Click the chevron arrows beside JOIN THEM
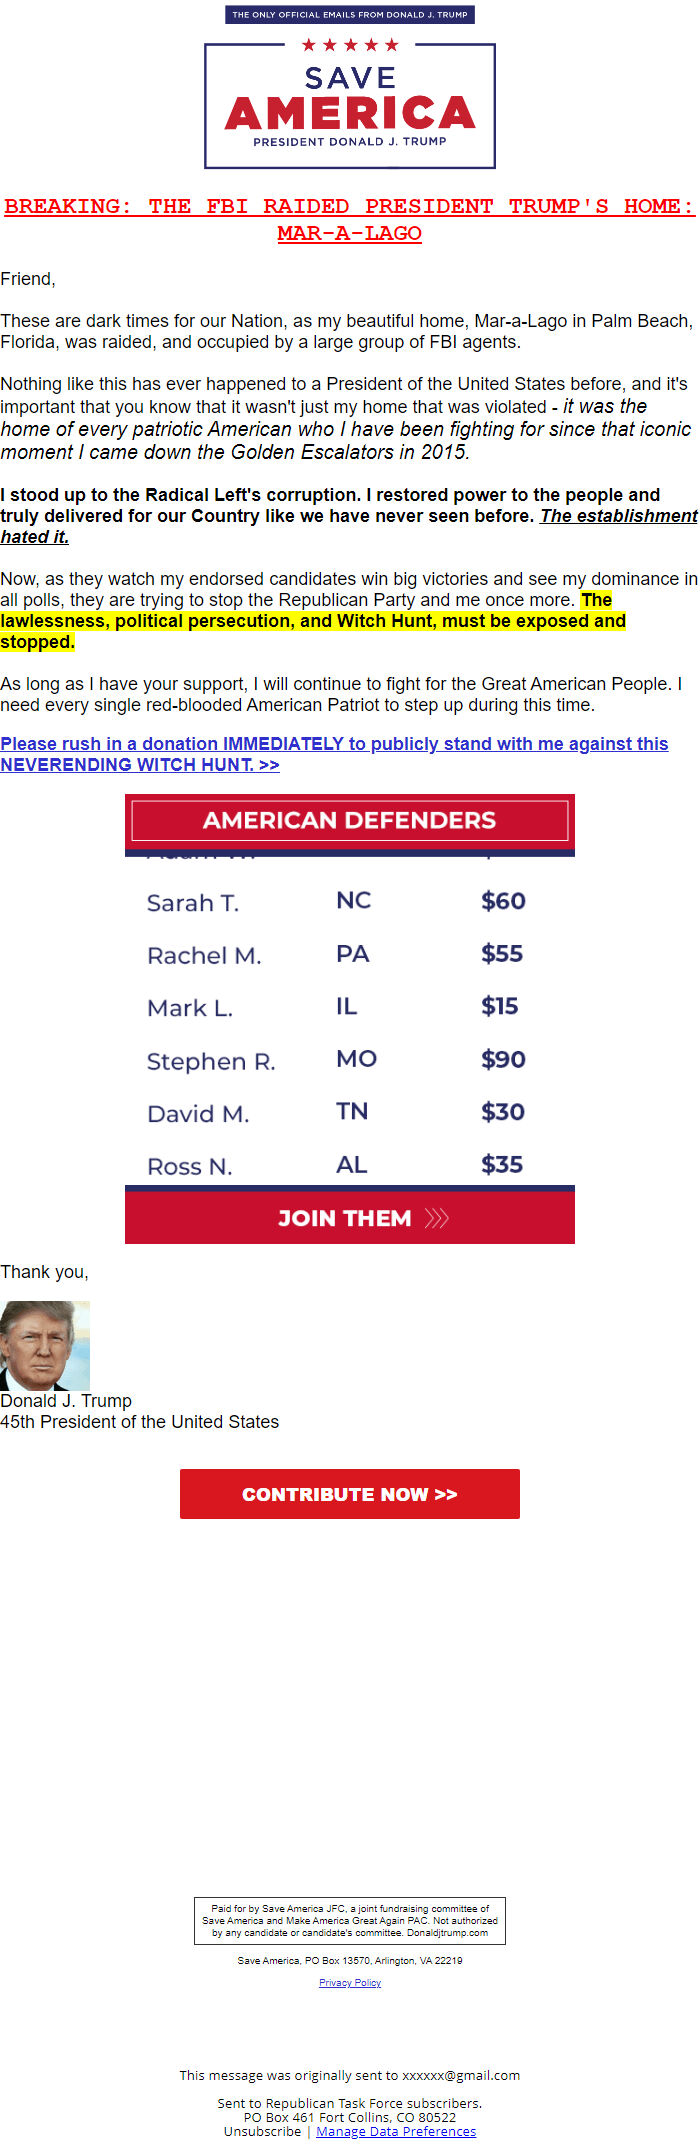Screen dimensions: 700x2149 point(434,1218)
